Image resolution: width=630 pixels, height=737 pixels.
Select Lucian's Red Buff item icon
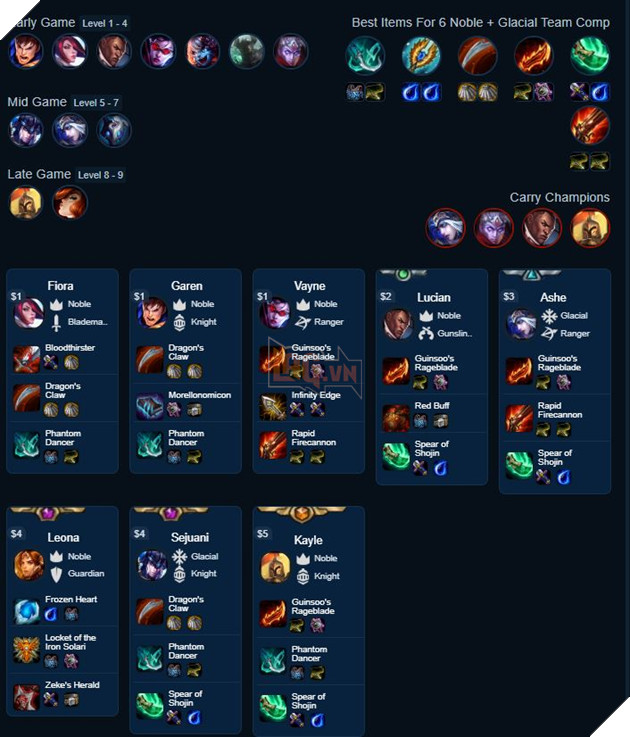[x=396, y=418]
